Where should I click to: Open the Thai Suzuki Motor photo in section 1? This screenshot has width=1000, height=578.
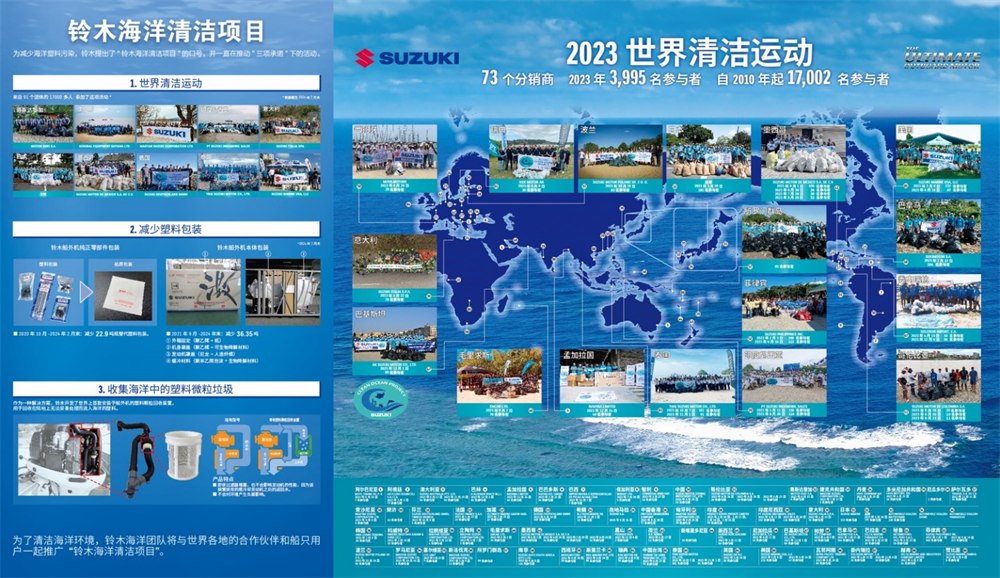(228, 172)
